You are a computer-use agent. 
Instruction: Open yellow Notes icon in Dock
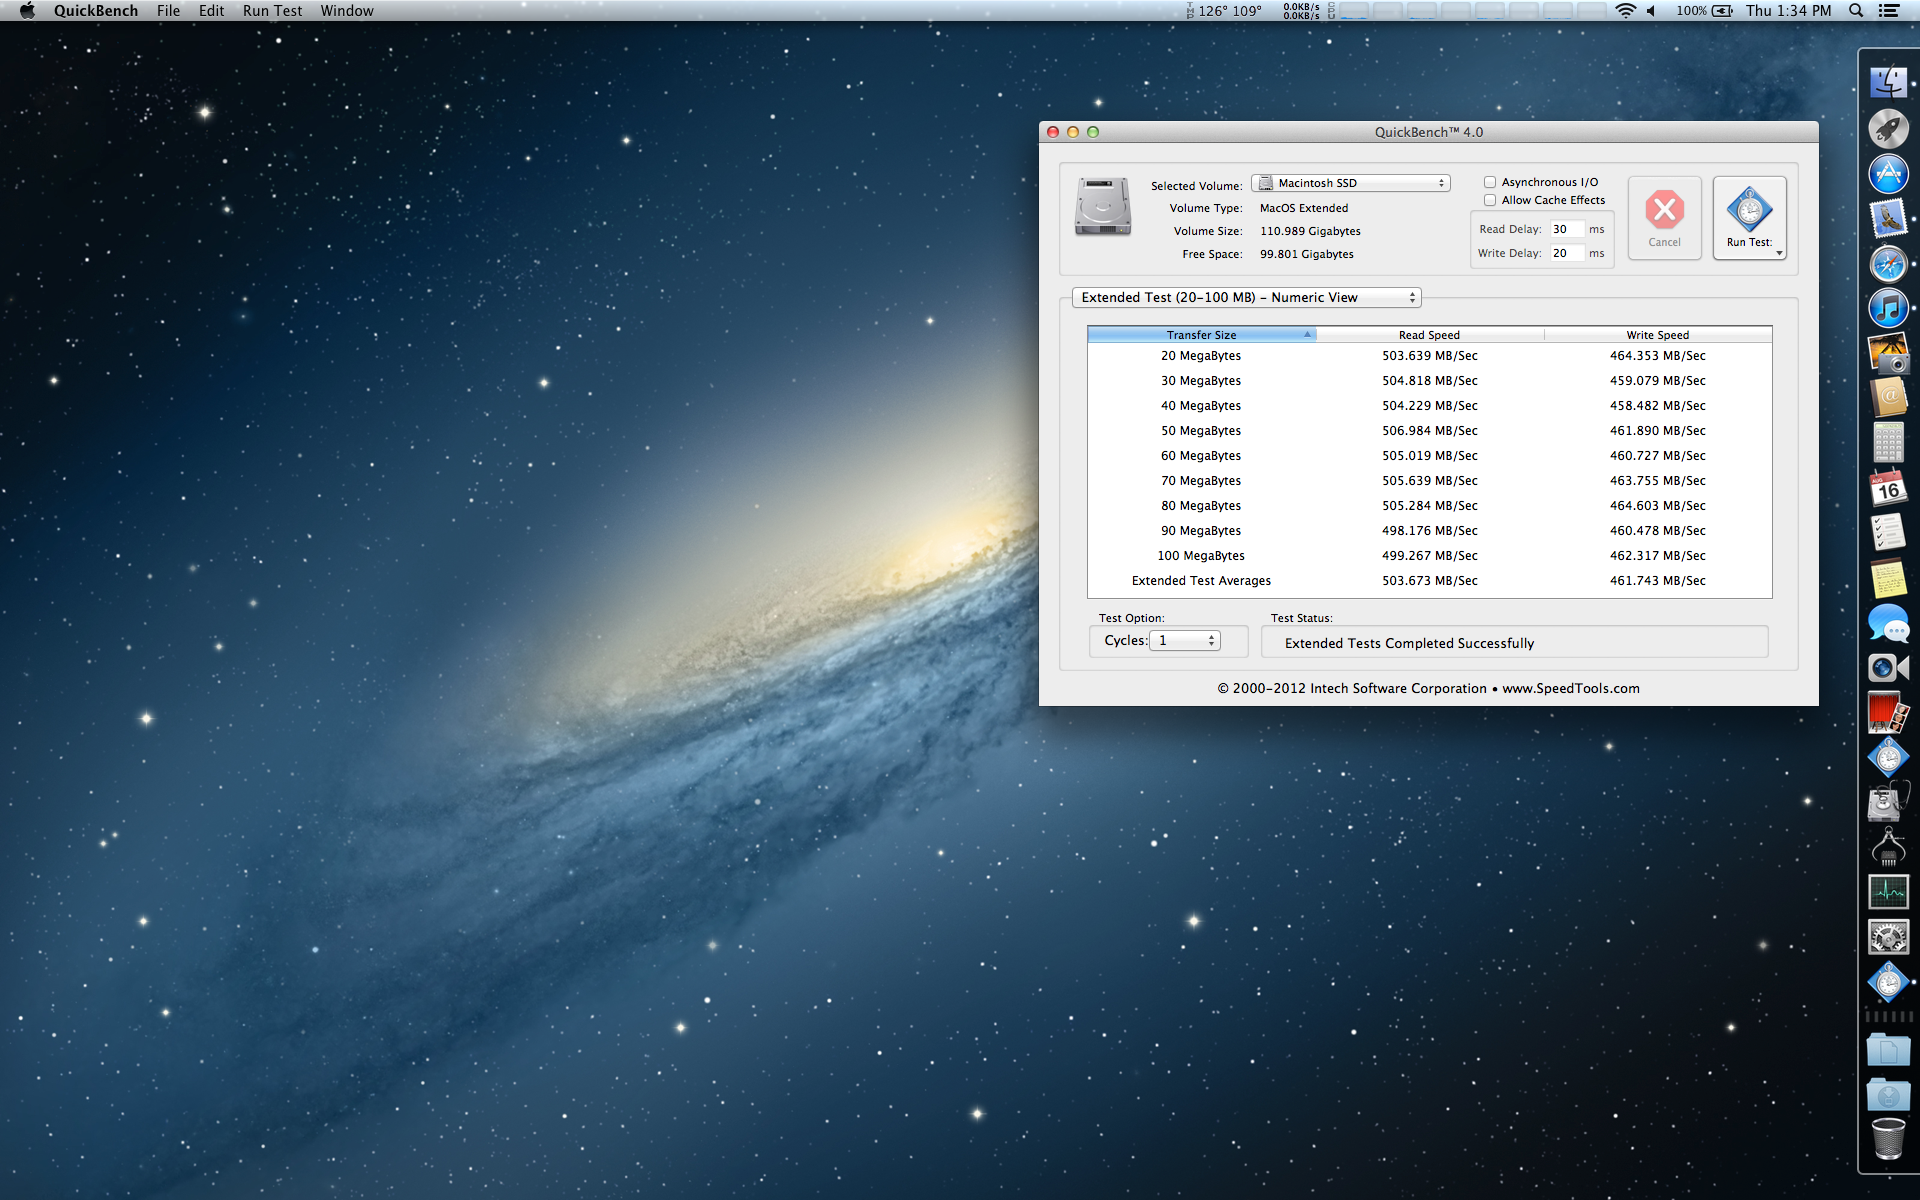click(x=1888, y=578)
